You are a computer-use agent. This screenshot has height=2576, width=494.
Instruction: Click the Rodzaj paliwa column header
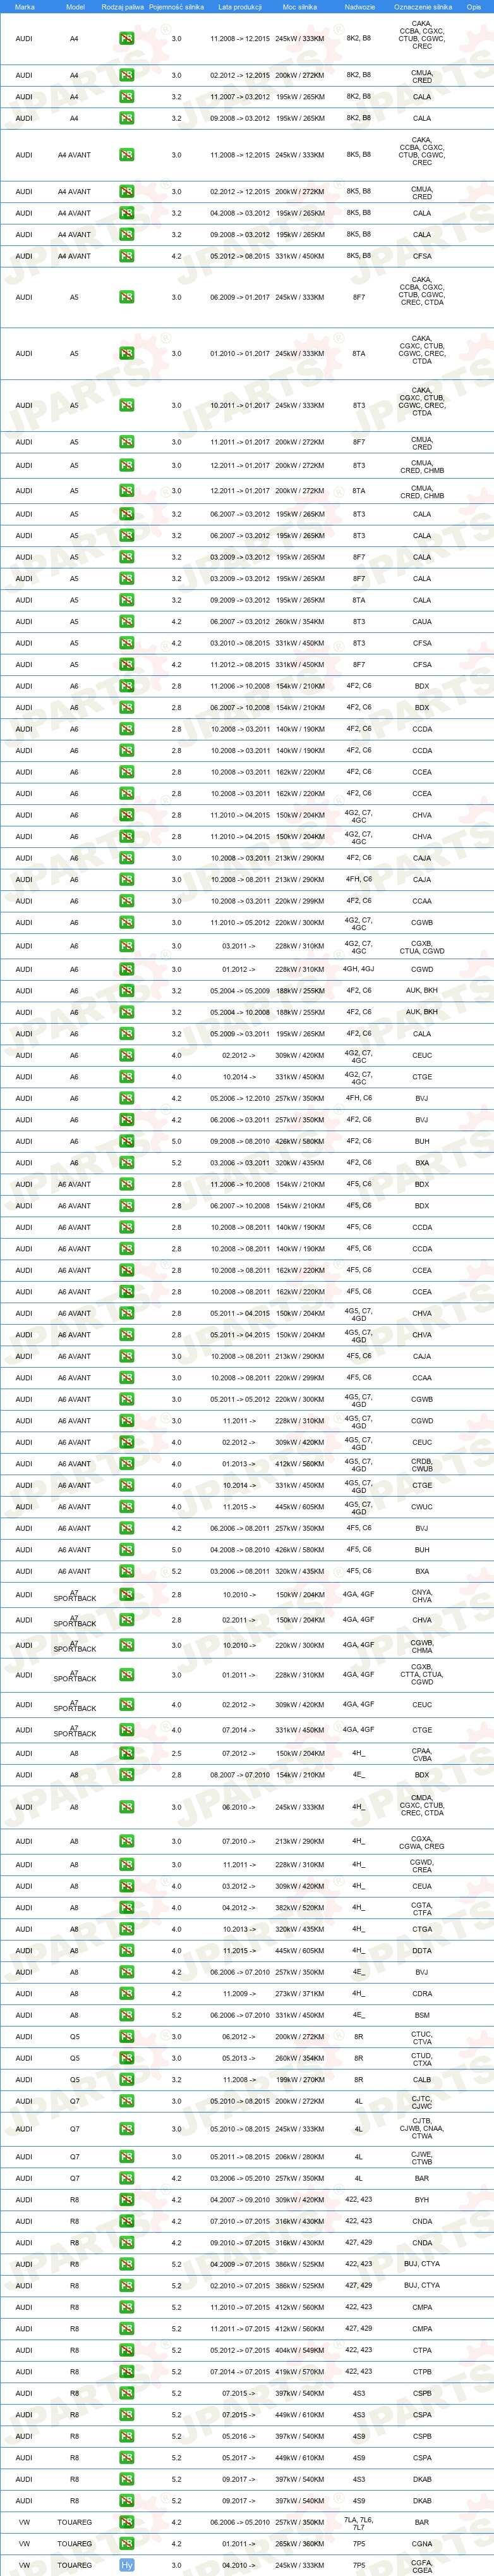pos(123,7)
